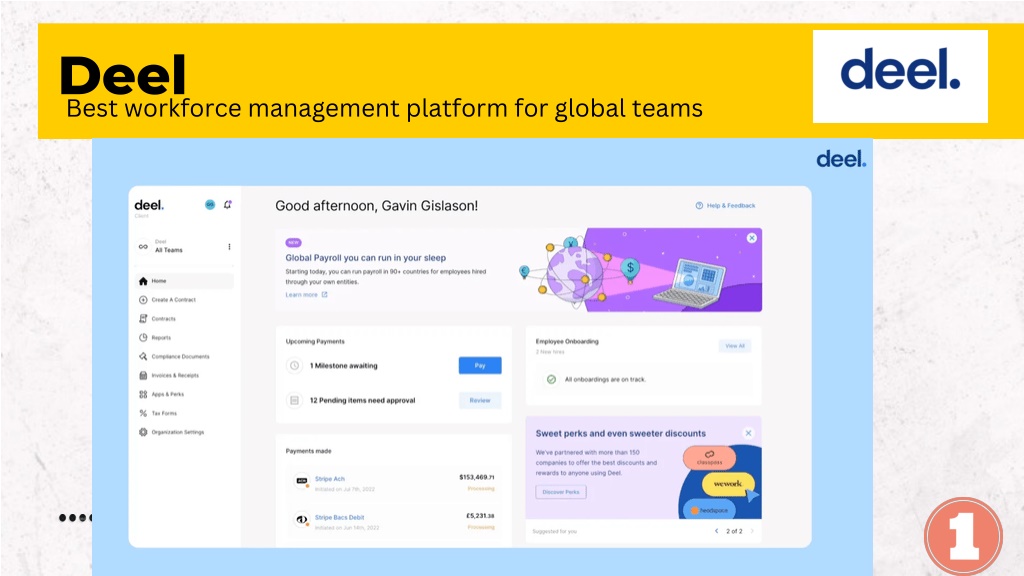Click the Apps & Perks grid icon
Screen dimensions: 1024x576
(x=143, y=394)
